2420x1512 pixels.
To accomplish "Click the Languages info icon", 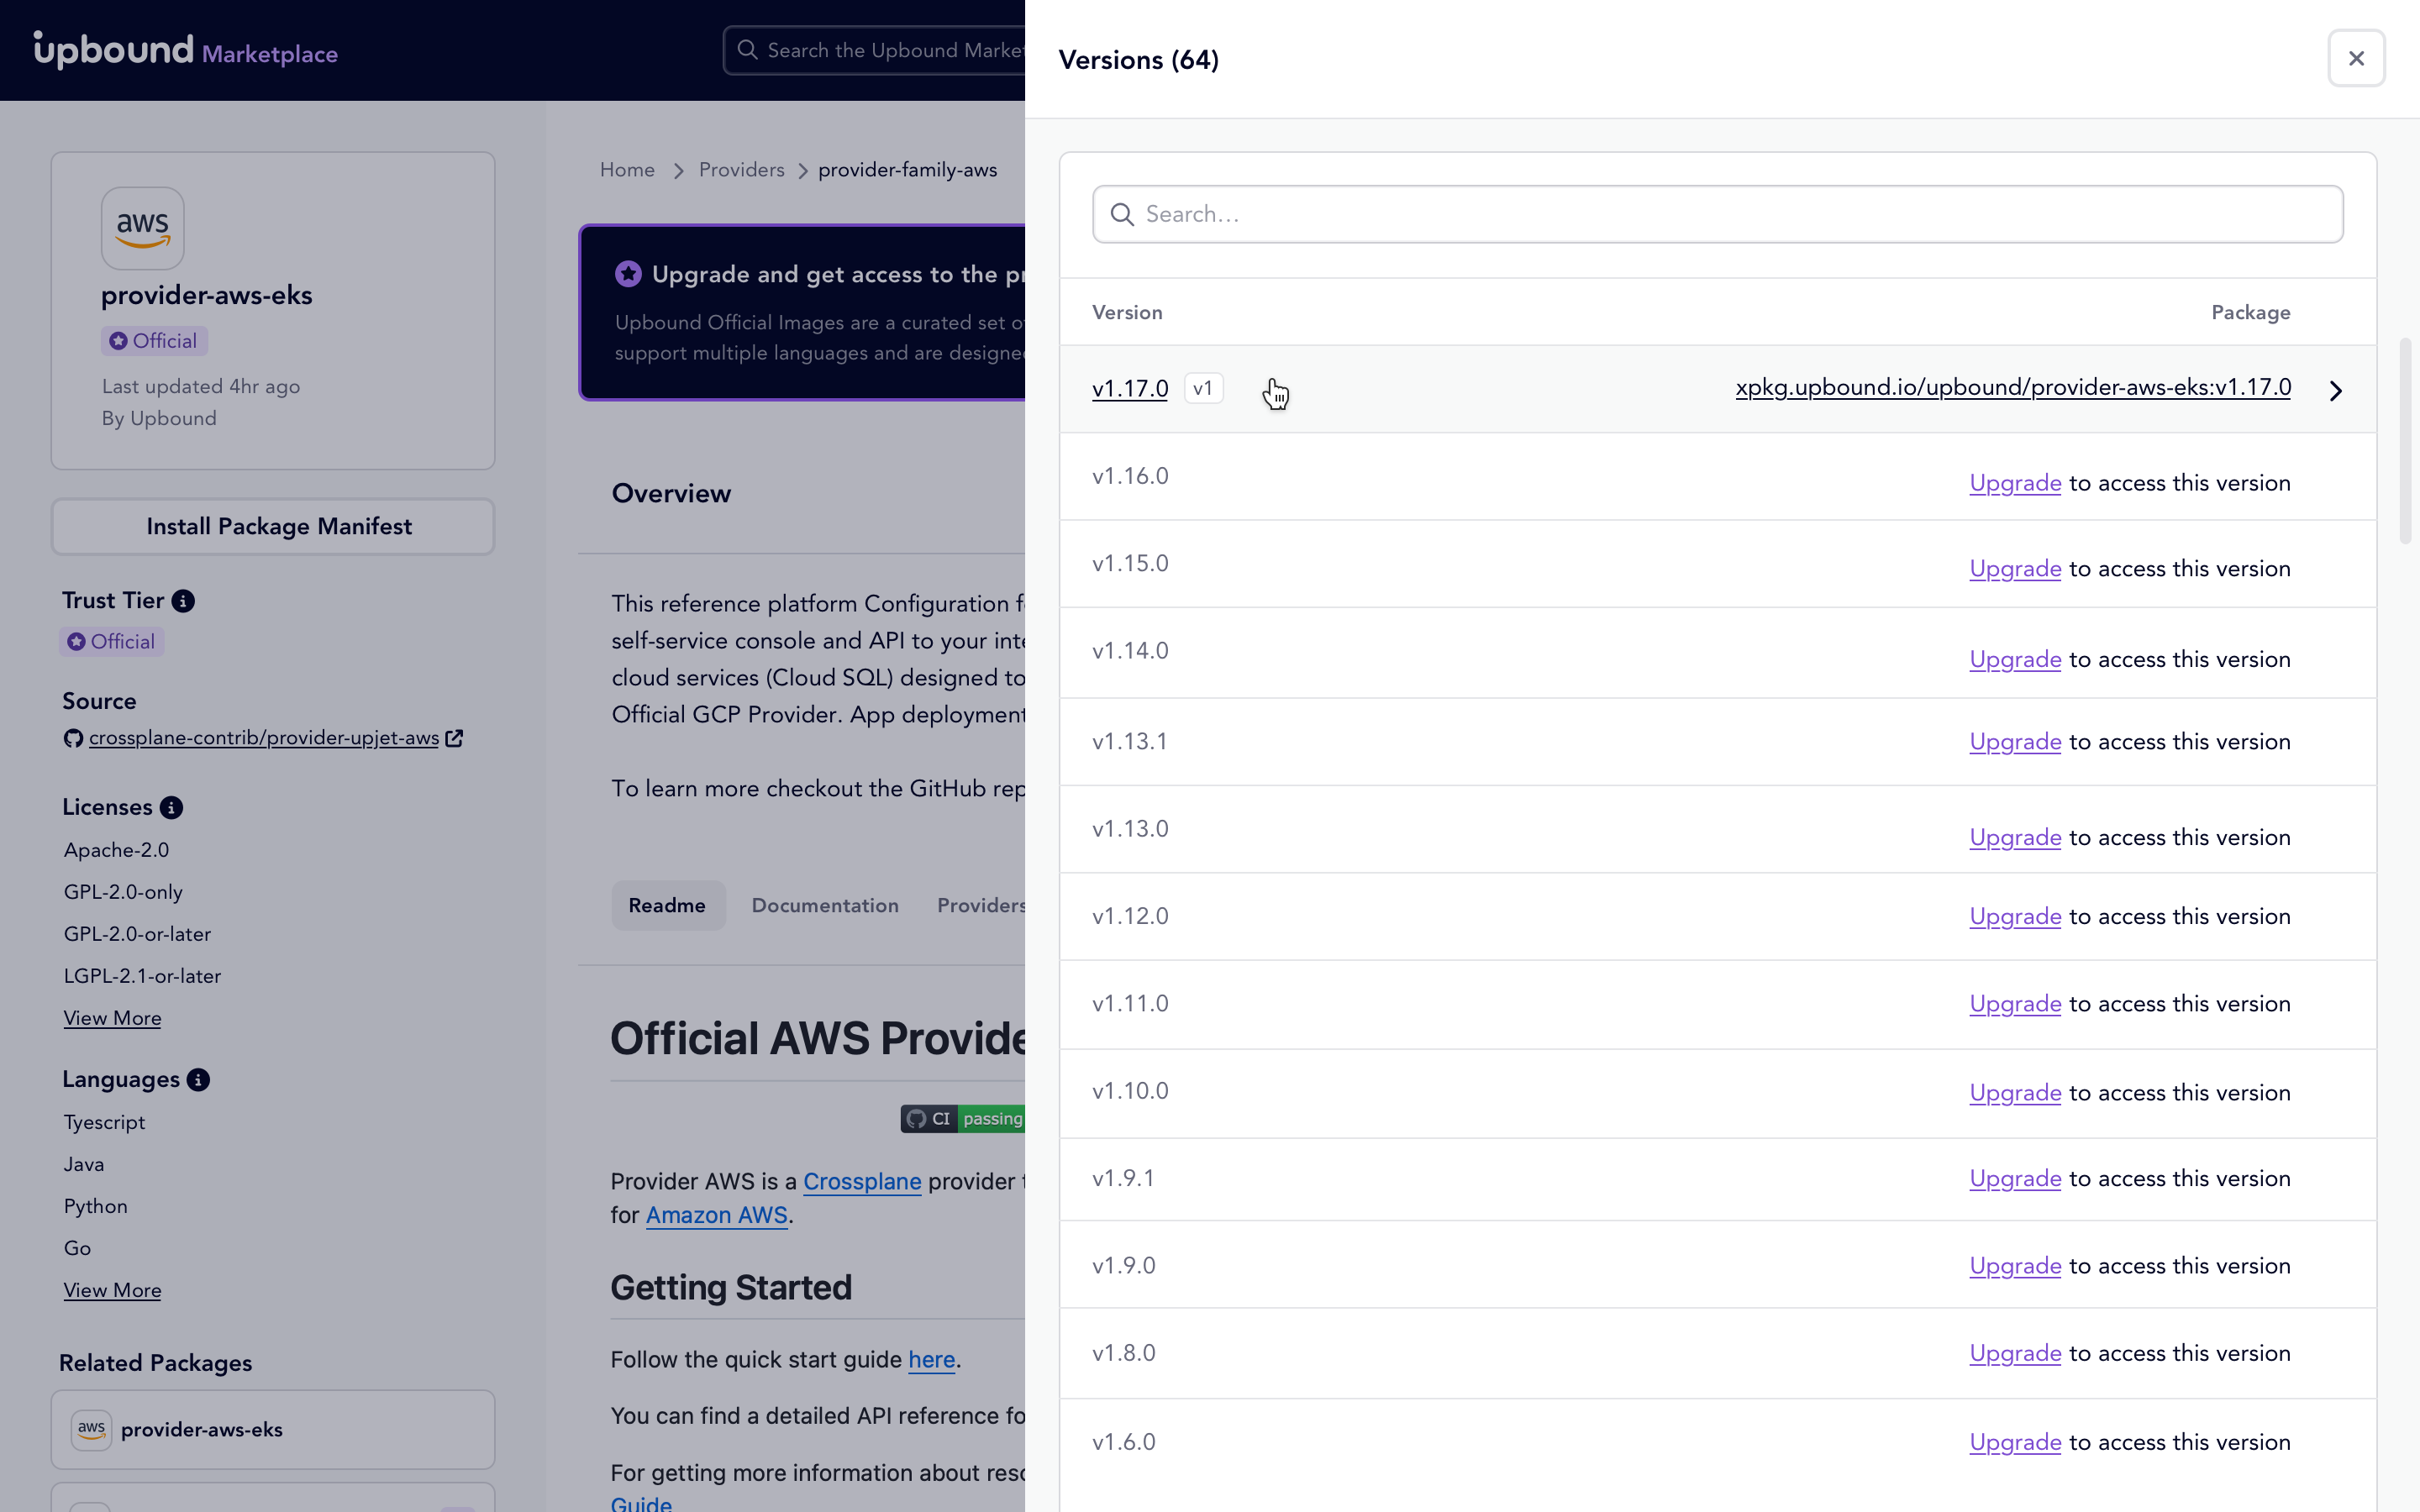I will click(x=198, y=1080).
